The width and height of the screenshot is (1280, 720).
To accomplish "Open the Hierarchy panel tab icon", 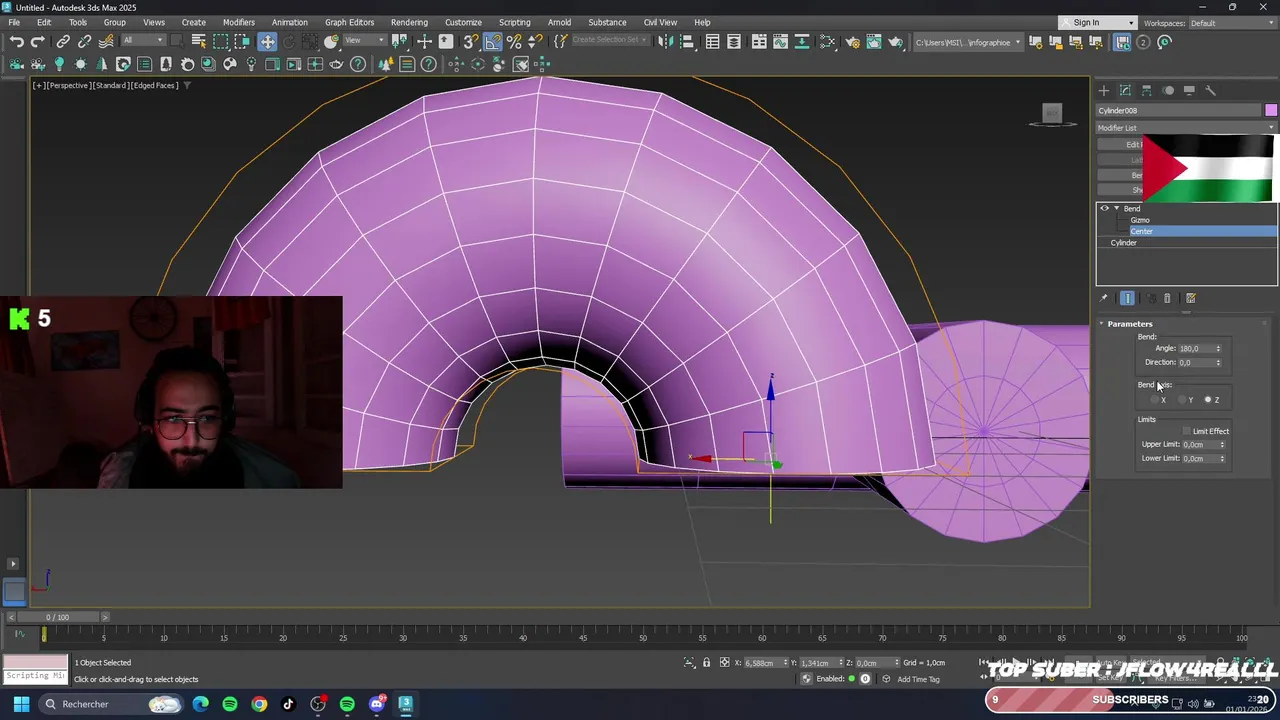I will point(1147,90).
